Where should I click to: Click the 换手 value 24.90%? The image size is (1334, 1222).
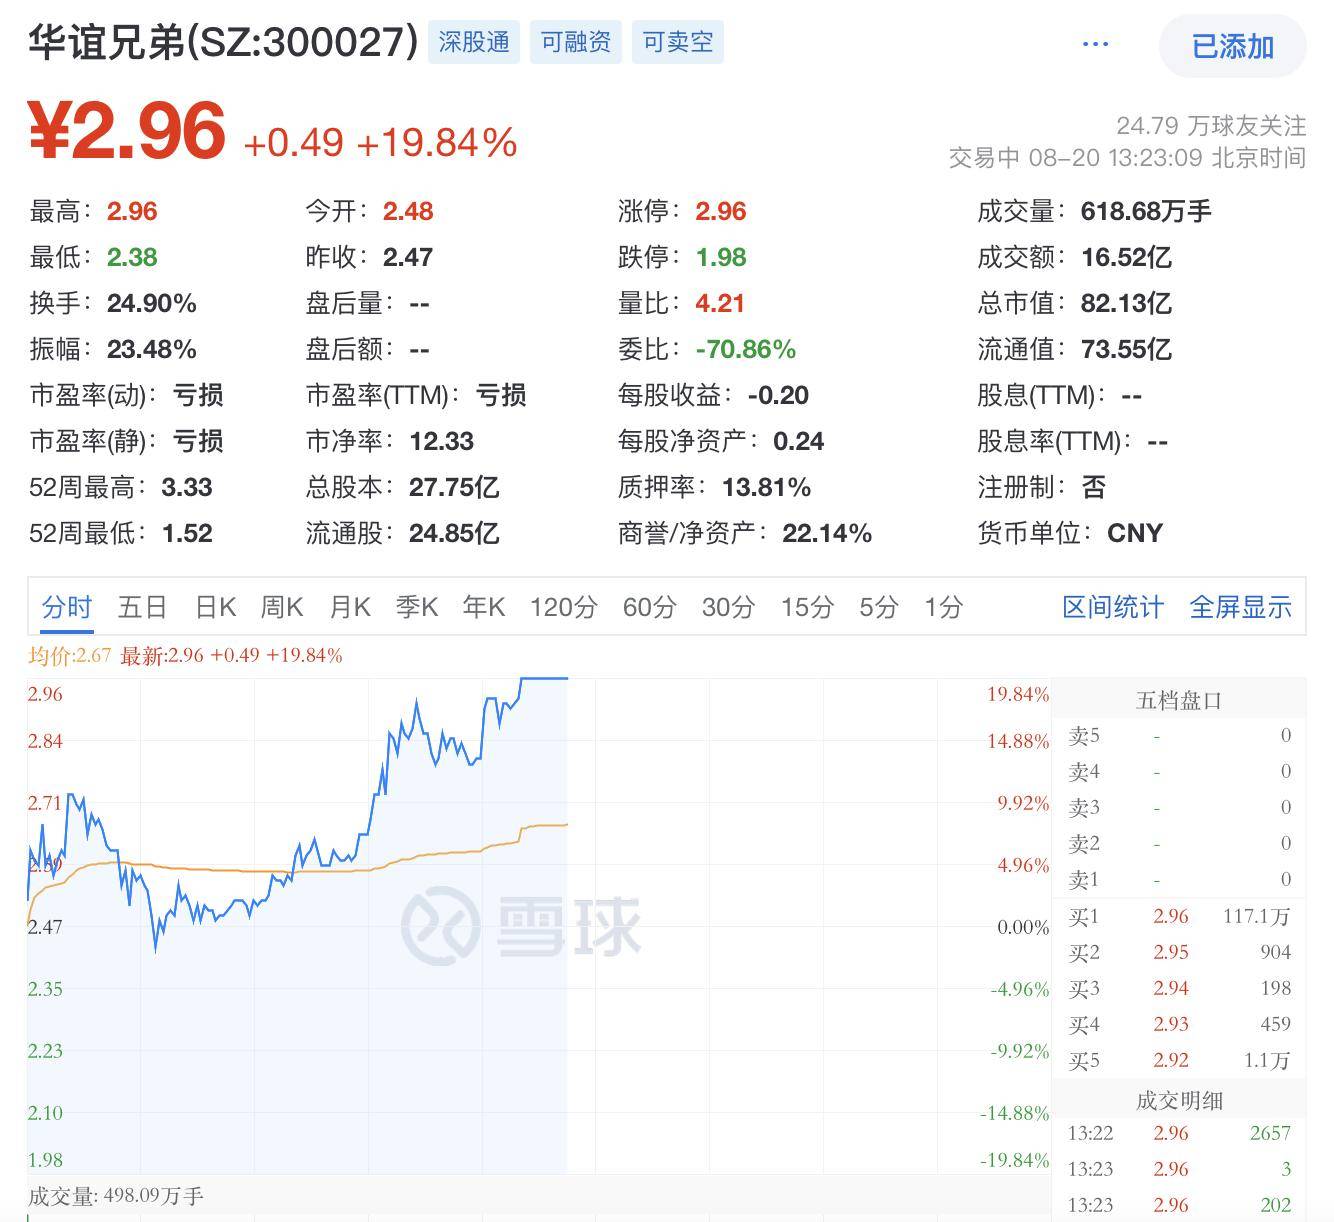152,304
